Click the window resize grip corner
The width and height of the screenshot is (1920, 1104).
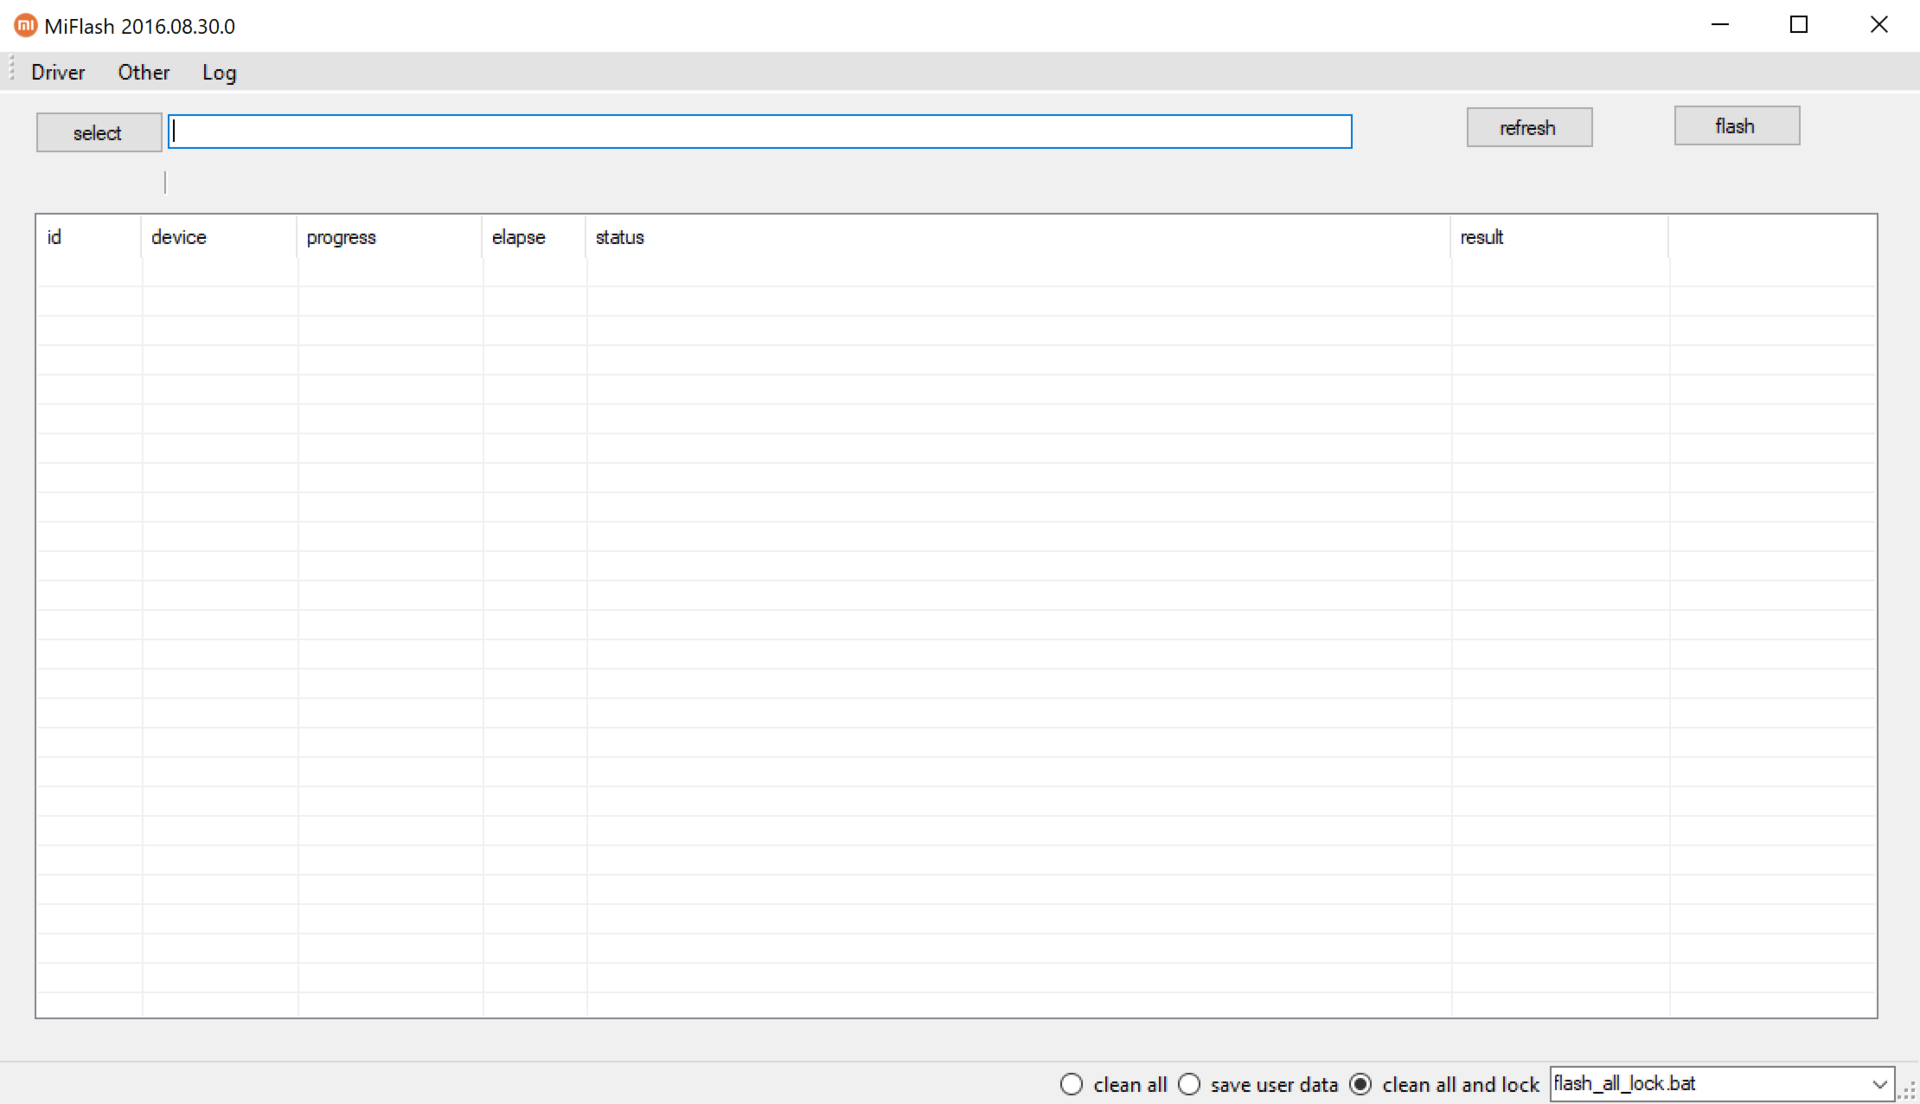(x=1907, y=1091)
